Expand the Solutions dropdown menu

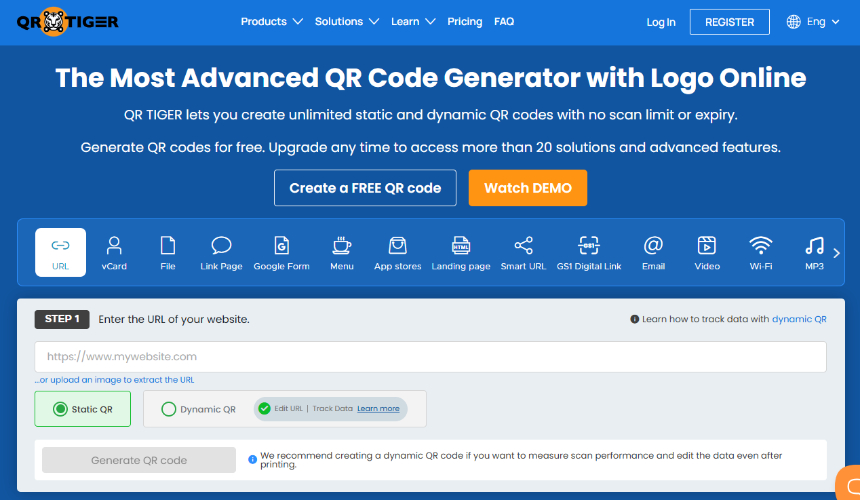pyautogui.click(x=347, y=21)
